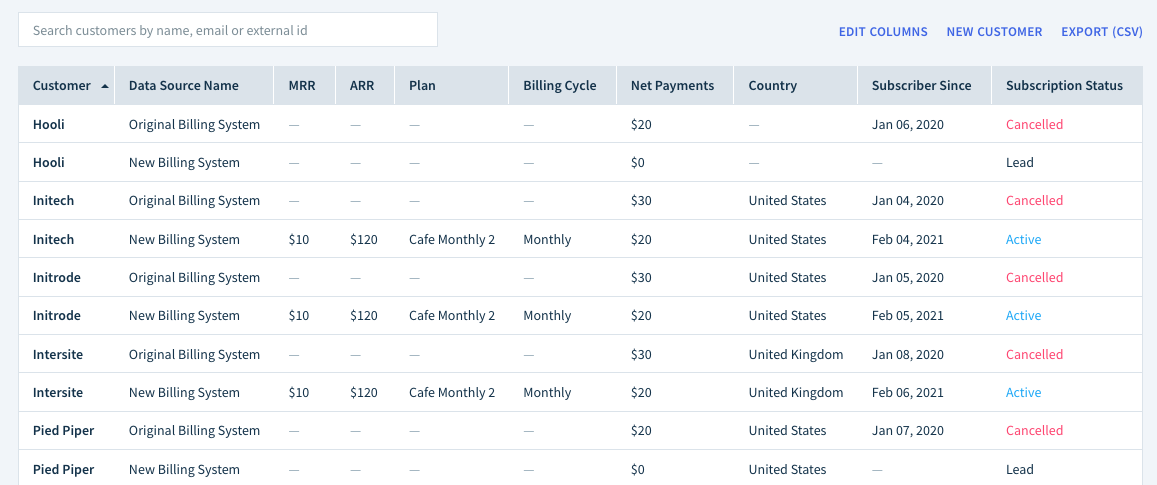Sort by the ARR column header

[x=362, y=86]
